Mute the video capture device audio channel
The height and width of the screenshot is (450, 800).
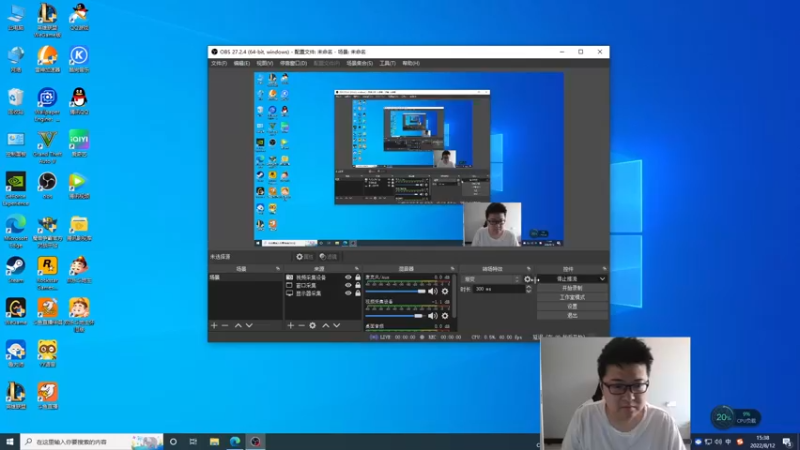[x=433, y=316]
